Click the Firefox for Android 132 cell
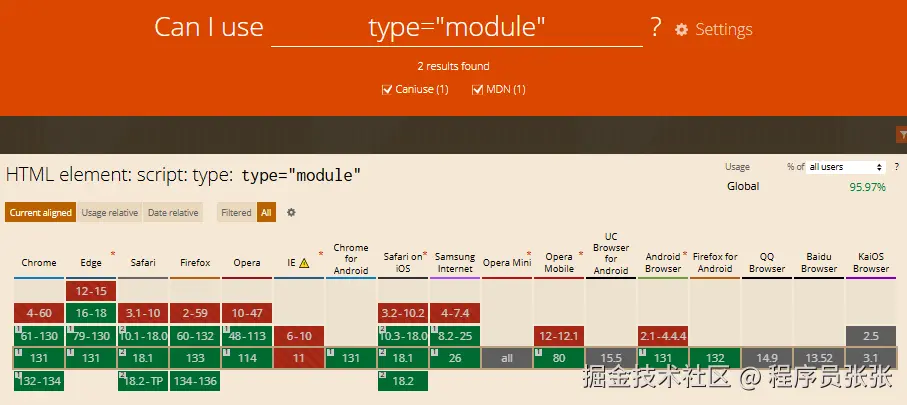 click(x=715, y=358)
